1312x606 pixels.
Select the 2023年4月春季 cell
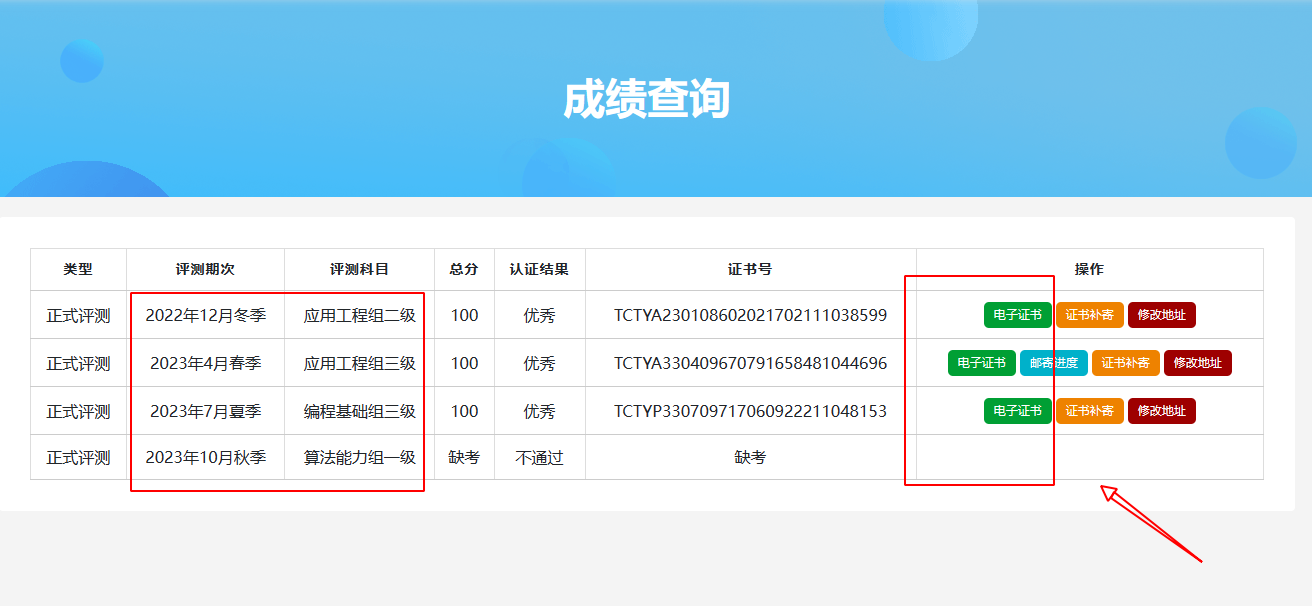(x=206, y=363)
